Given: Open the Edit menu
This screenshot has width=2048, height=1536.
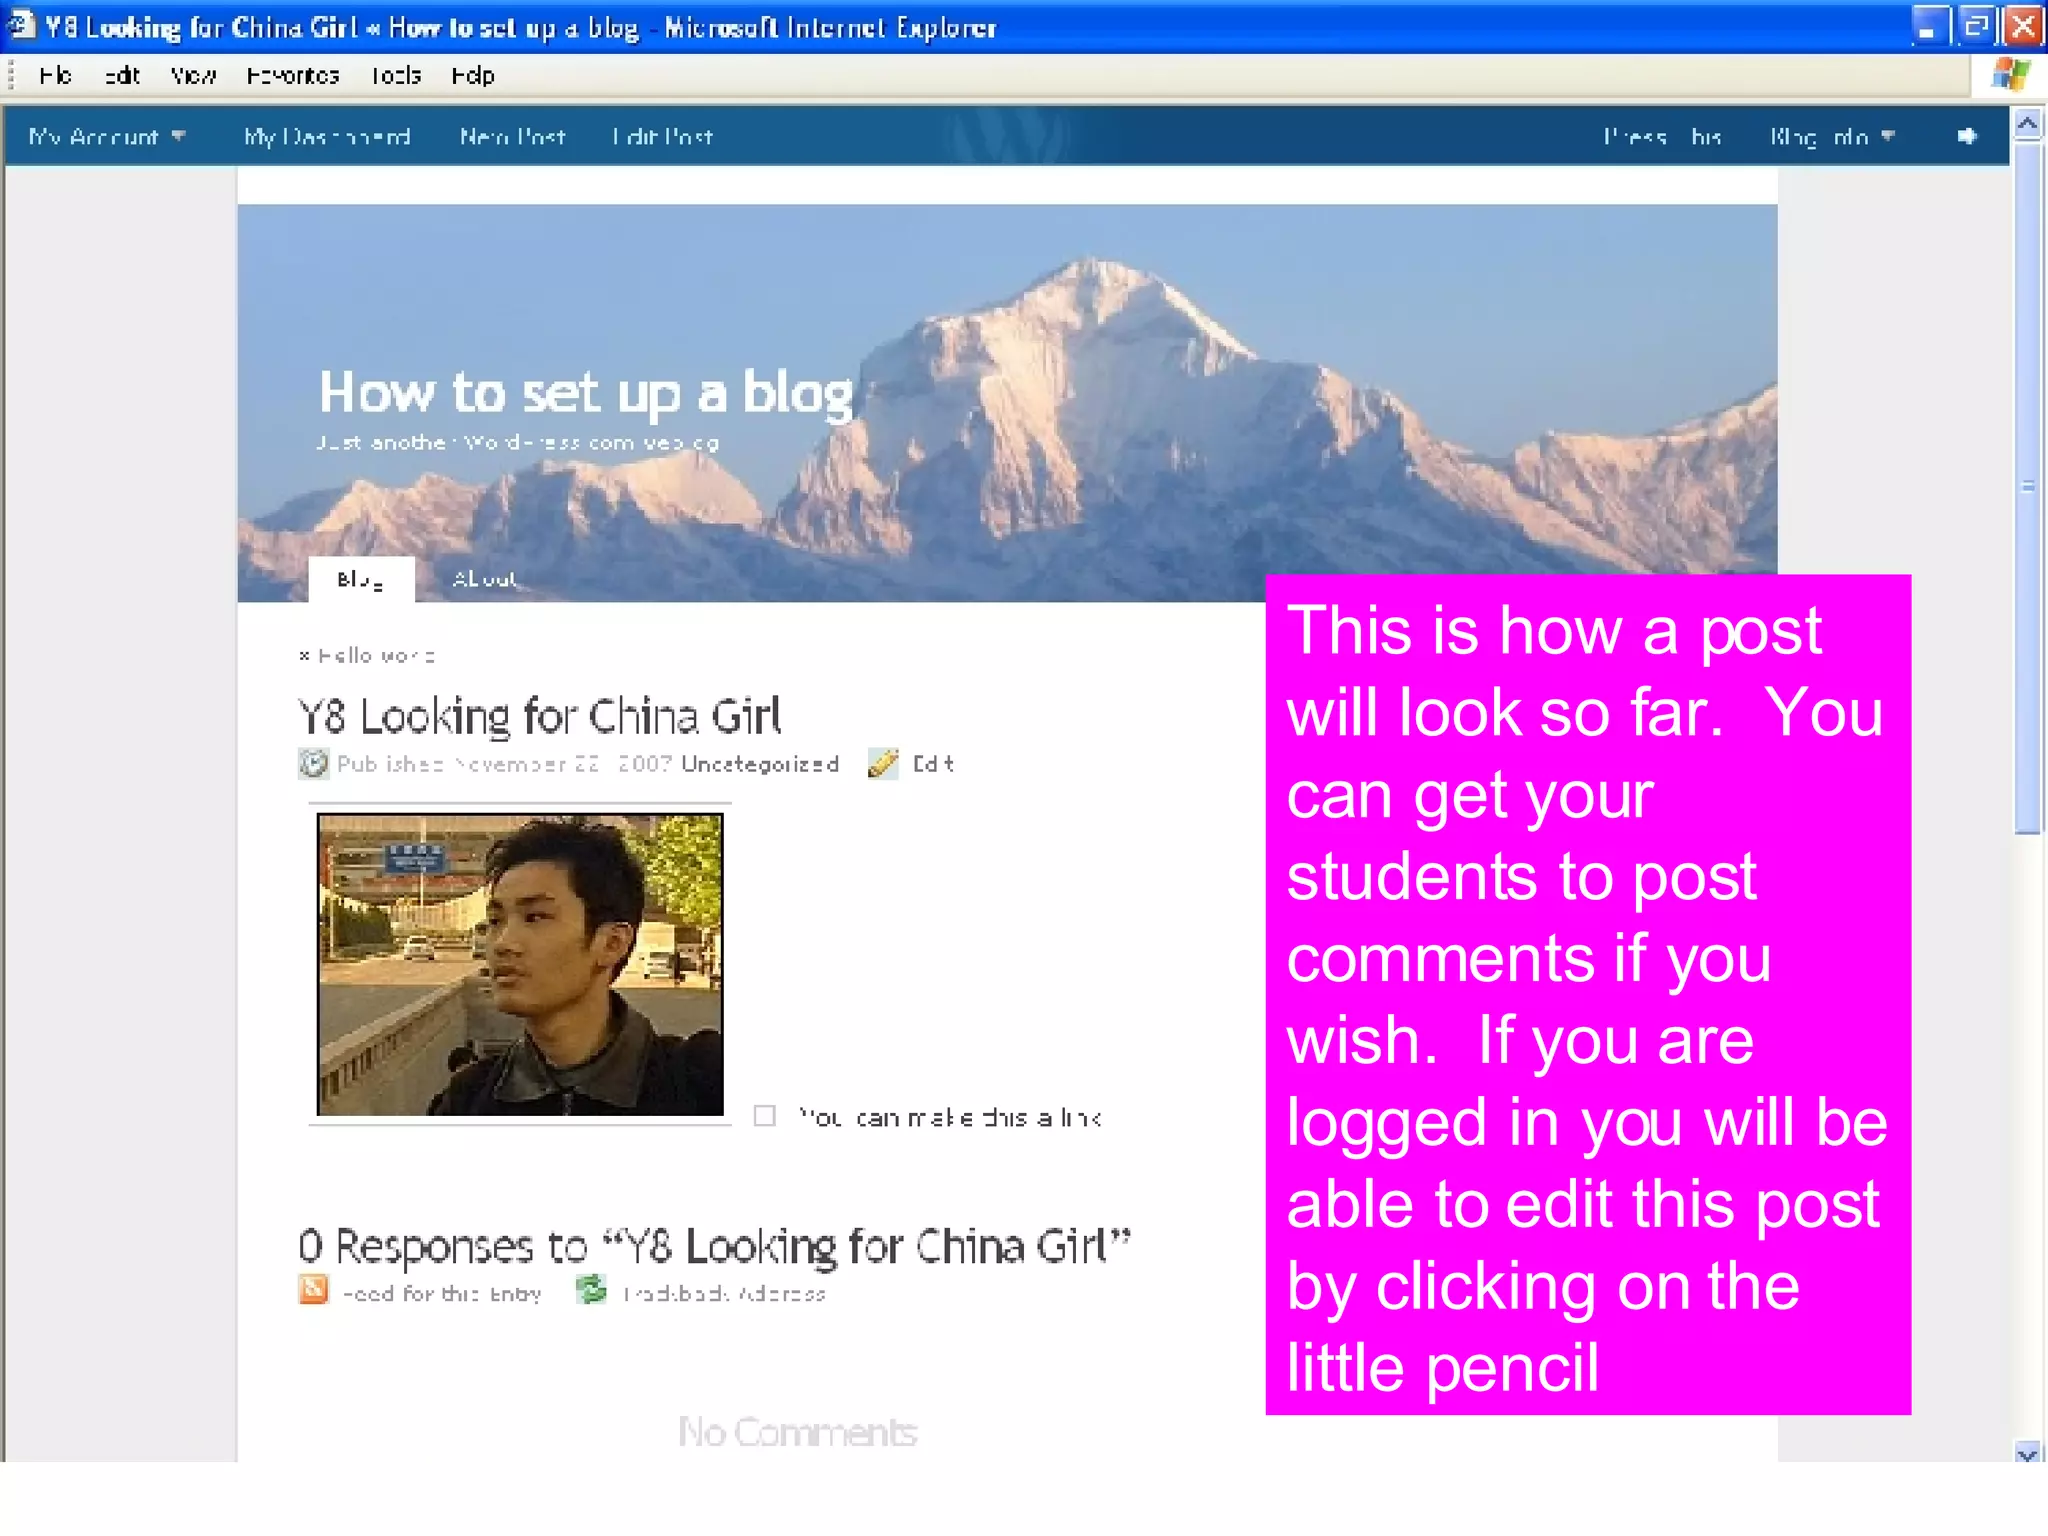Looking at the screenshot, I should [122, 75].
